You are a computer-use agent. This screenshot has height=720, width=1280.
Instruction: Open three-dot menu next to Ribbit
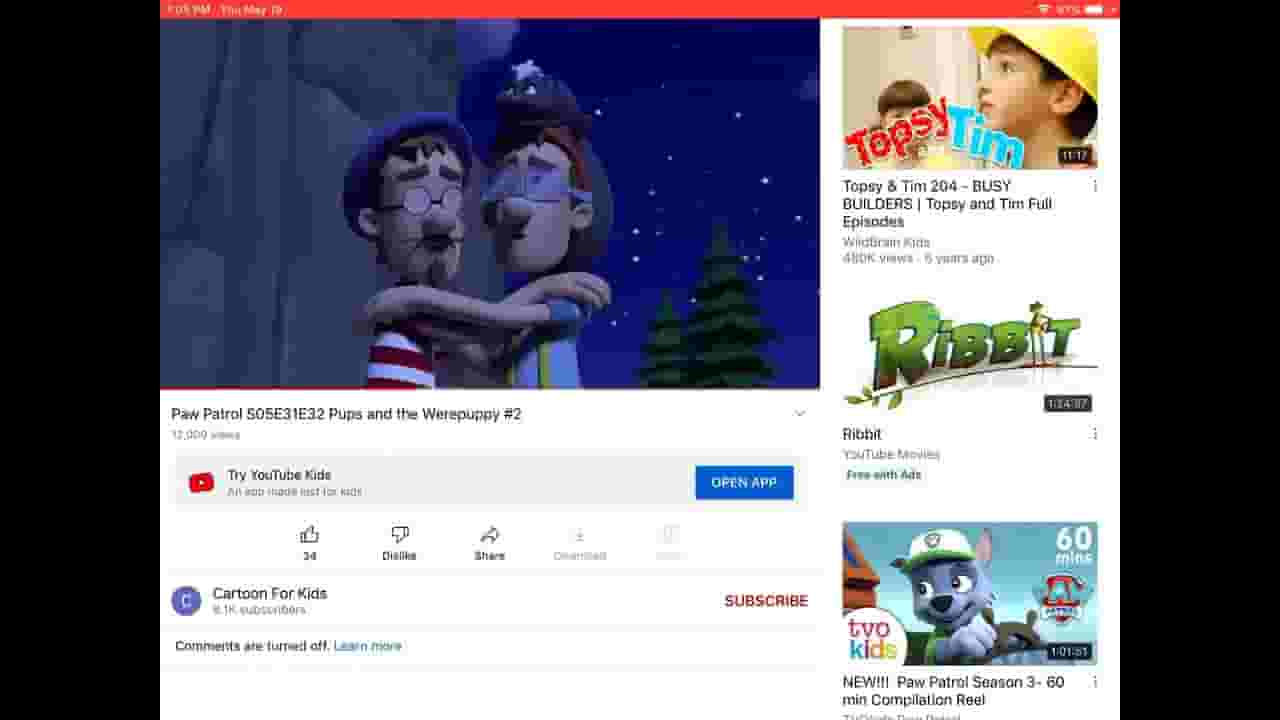click(1095, 434)
